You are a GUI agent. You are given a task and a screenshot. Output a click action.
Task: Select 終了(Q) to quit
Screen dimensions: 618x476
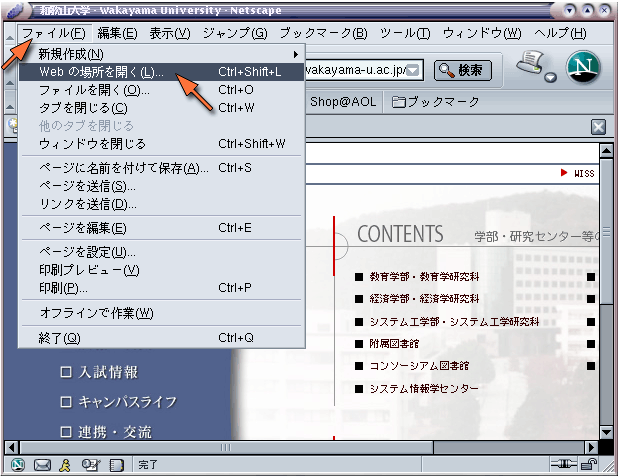click(162, 338)
